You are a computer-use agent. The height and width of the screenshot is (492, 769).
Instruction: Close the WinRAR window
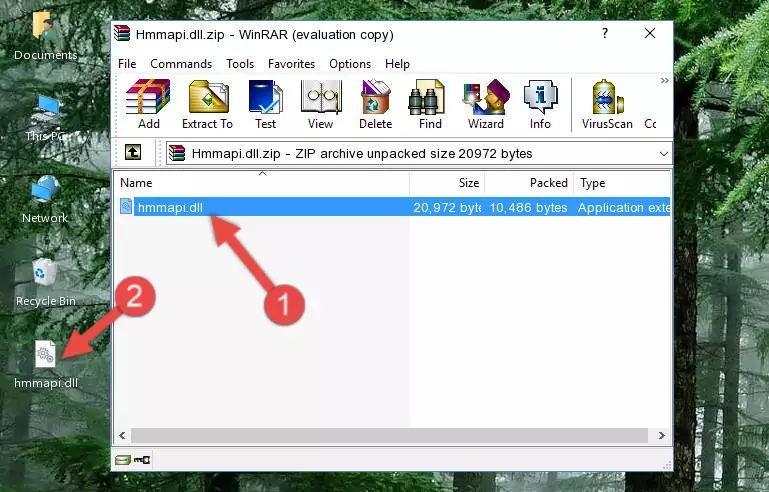[650, 33]
